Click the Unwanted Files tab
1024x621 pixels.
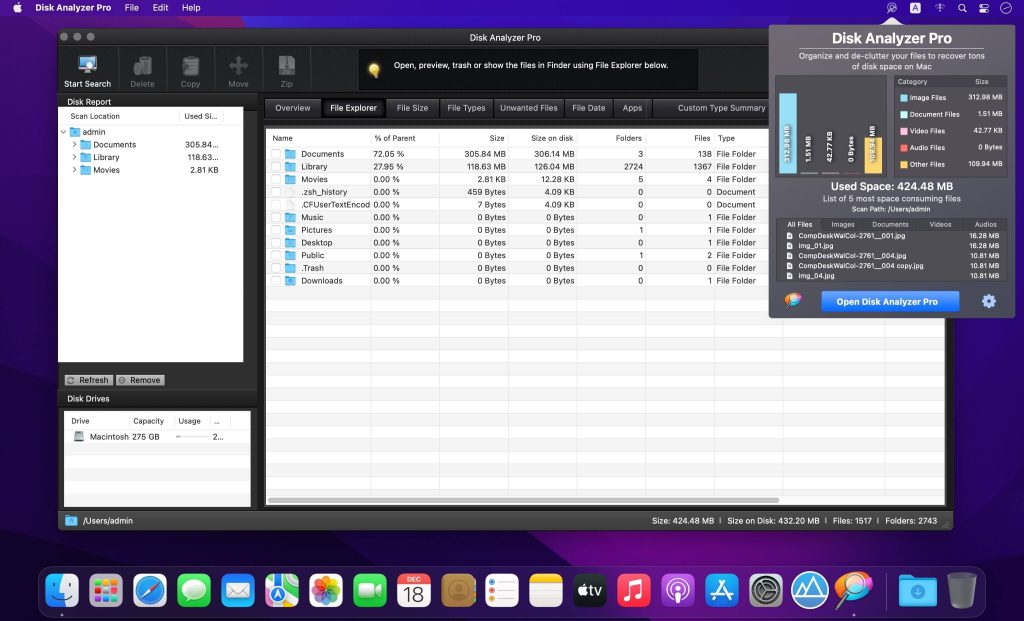coord(528,107)
